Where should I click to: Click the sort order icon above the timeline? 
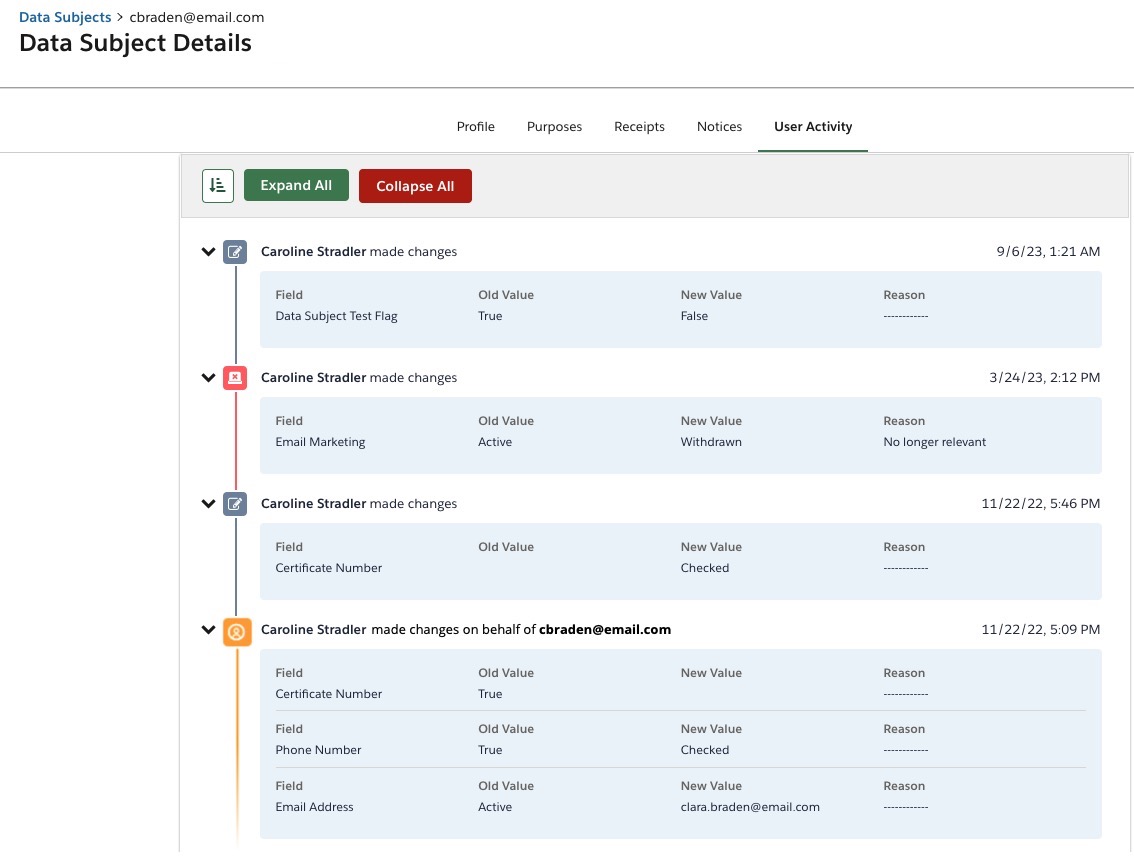point(217,185)
